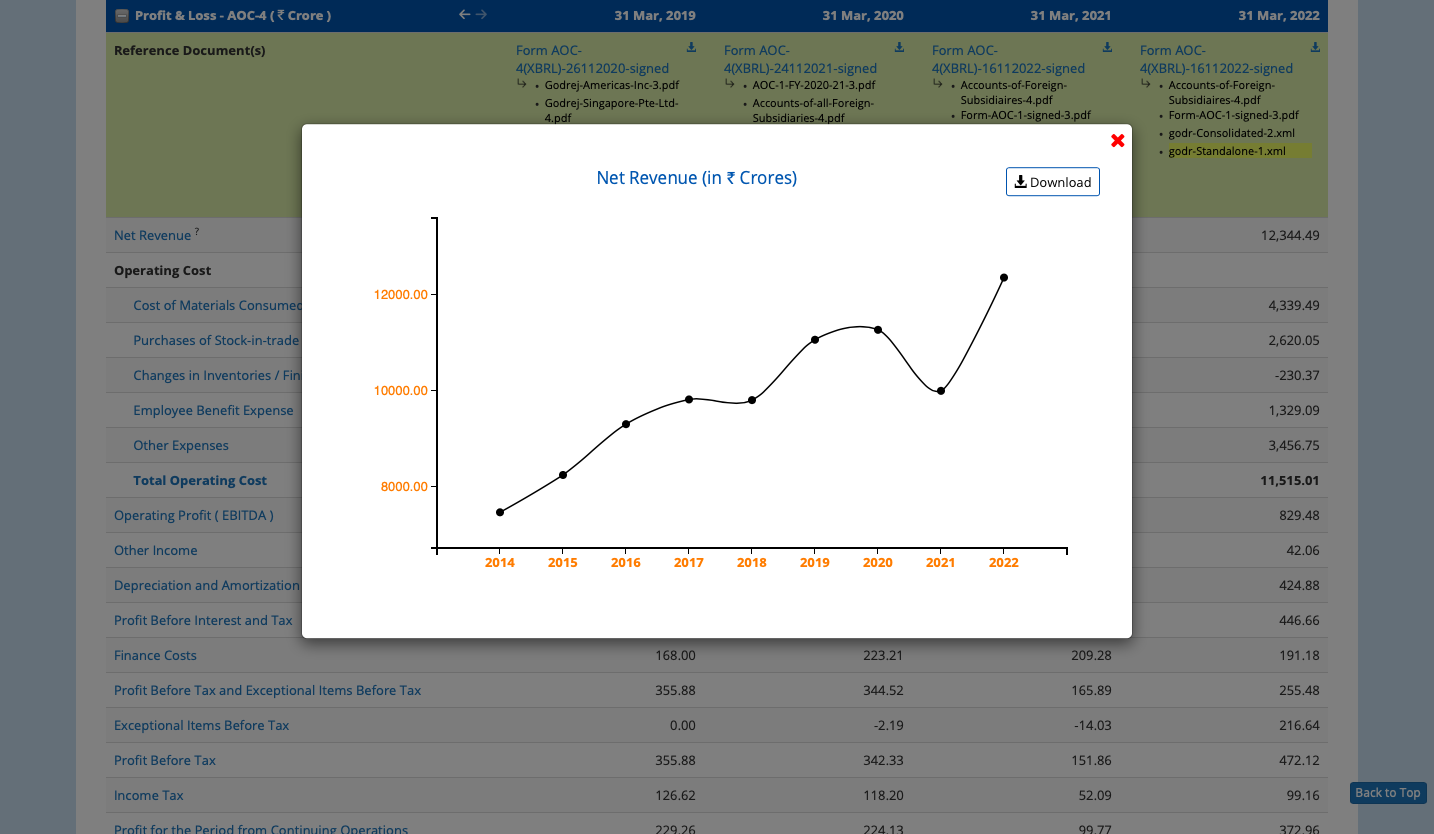The image size is (1434, 834).
Task: Click the help question mark beside Net Revenue
Action: pyautogui.click(x=197, y=232)
